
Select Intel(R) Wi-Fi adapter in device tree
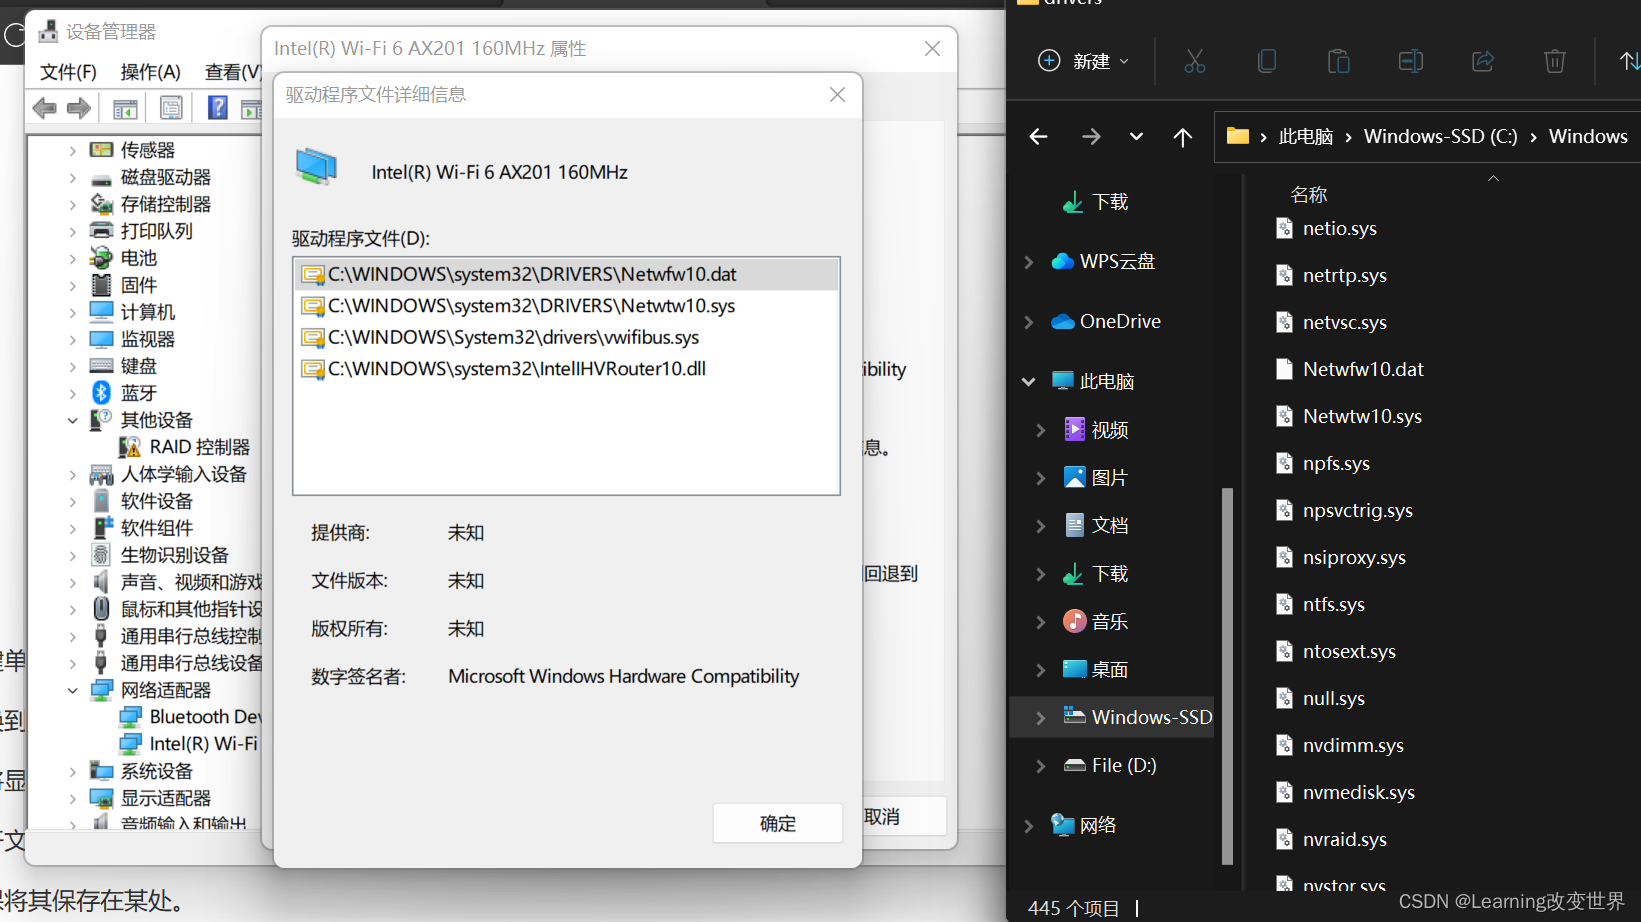point(189,744)
